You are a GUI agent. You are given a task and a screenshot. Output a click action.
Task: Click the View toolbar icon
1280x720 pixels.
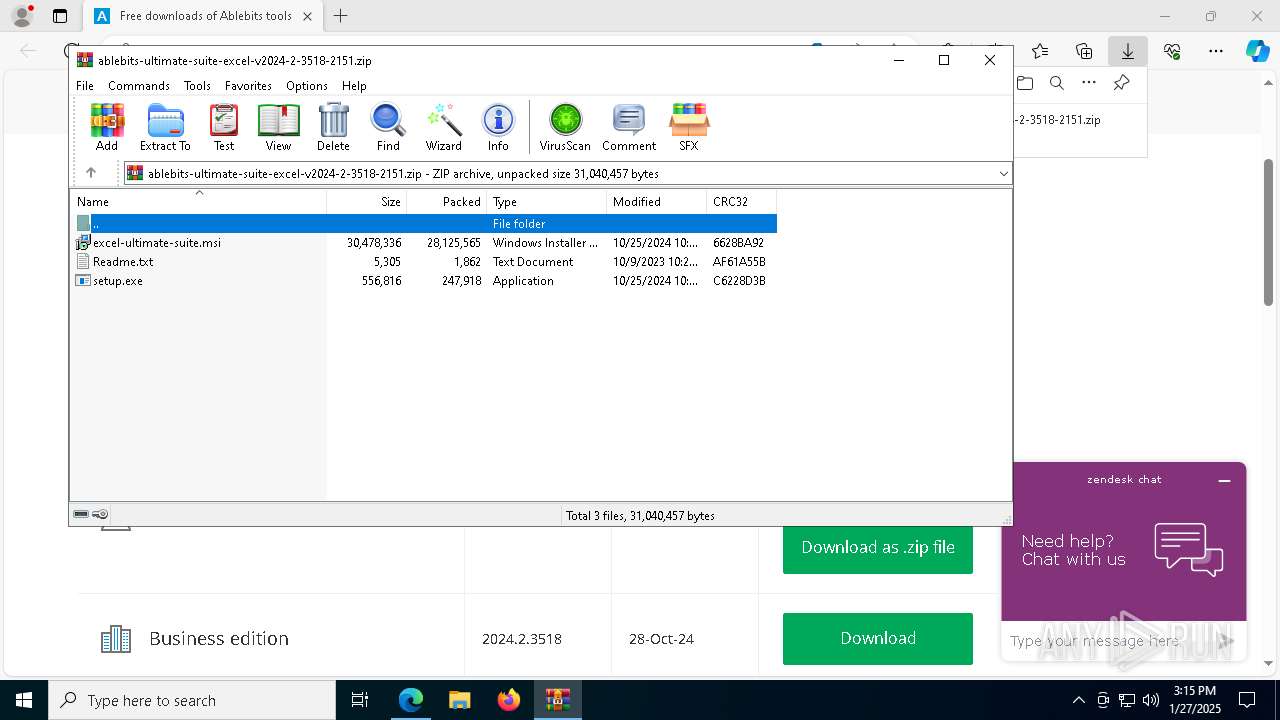278,127
